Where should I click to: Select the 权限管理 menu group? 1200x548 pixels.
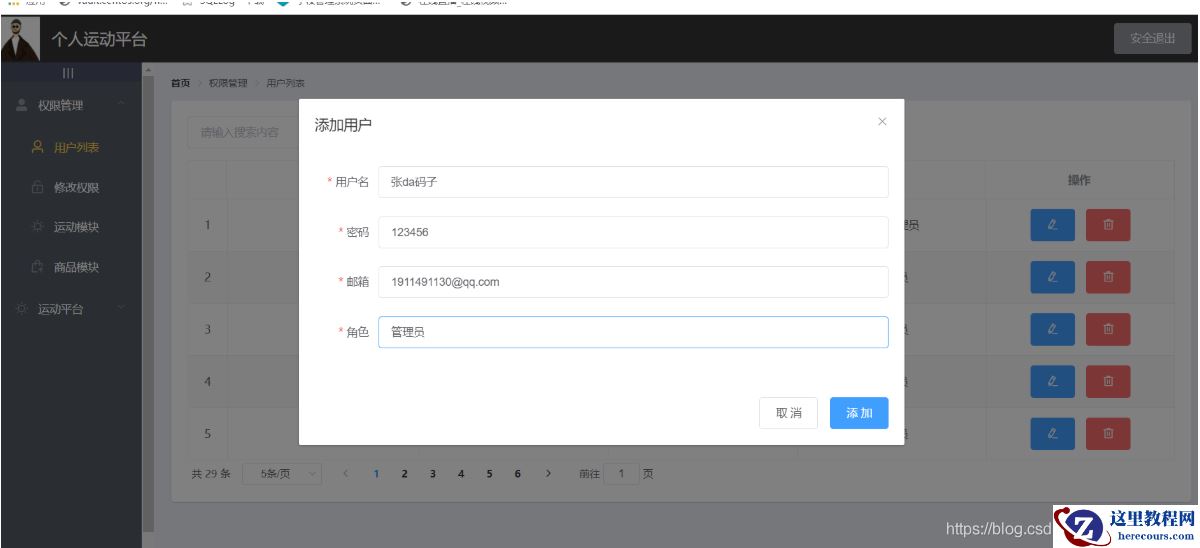pos(71,105)
